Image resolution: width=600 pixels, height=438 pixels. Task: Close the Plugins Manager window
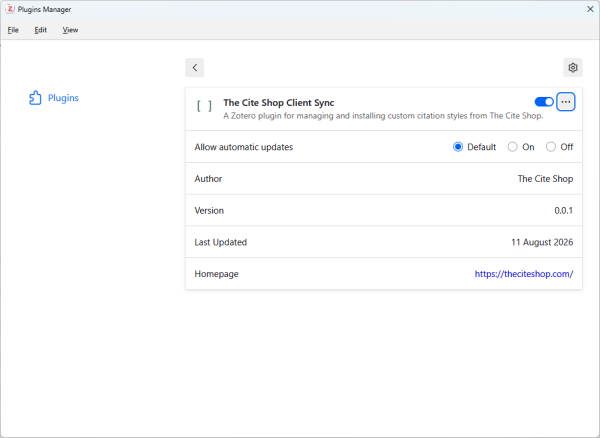pyautogui.click(x=590, y=9)
